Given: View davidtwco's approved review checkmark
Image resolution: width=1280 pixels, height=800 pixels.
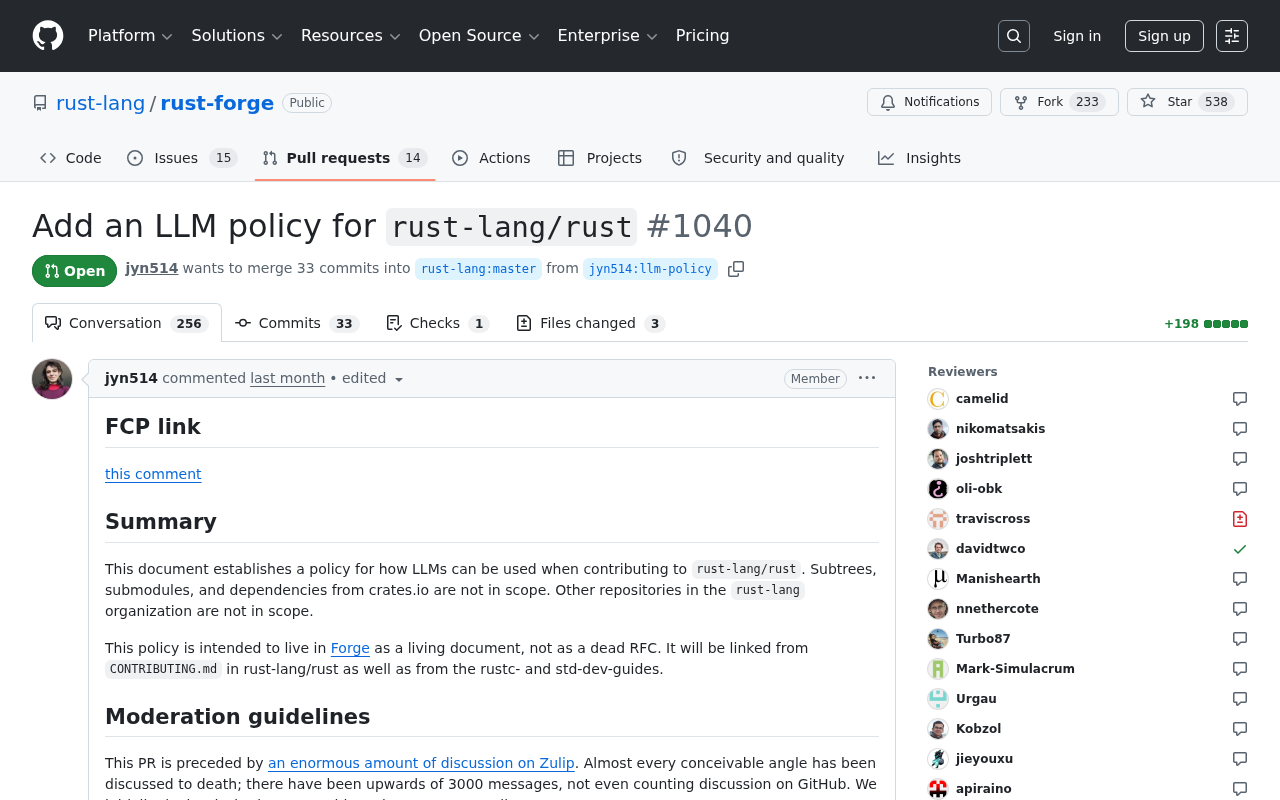Looking at the screenshot, I should (x=1240, y=549).
